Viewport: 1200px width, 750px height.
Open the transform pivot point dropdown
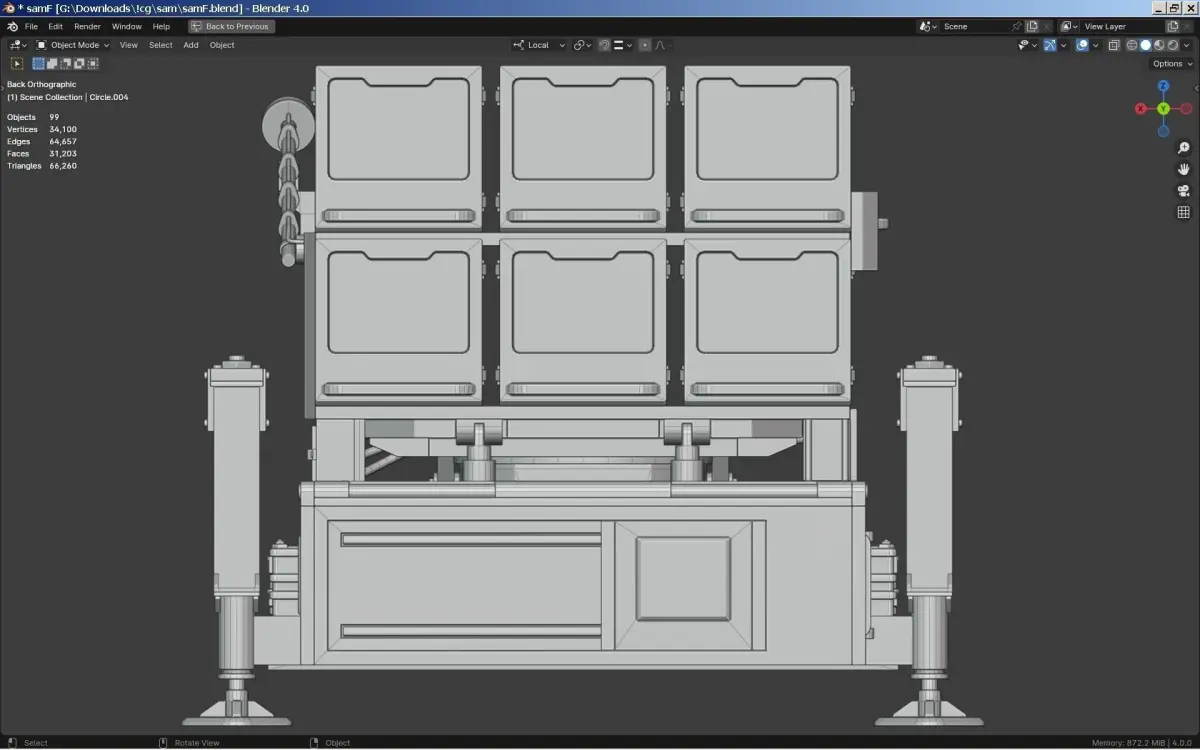pos(582,45)
